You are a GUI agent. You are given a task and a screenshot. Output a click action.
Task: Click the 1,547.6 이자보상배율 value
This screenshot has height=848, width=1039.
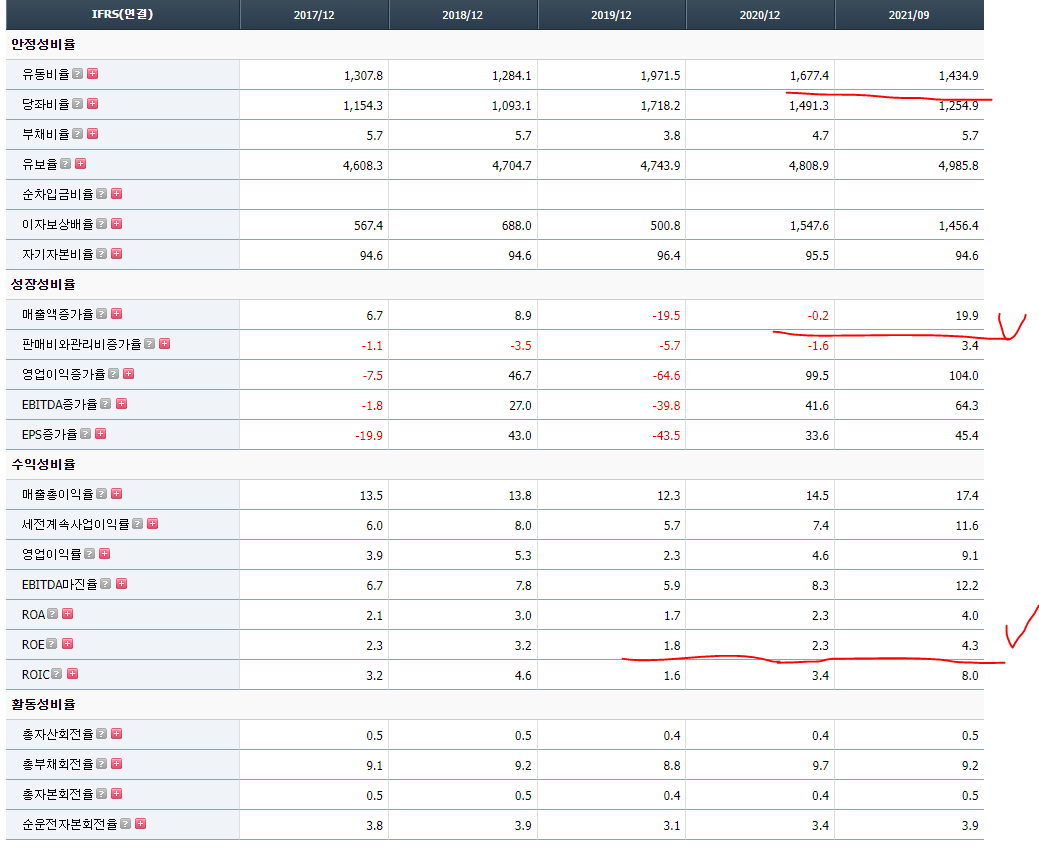(809, 226)
